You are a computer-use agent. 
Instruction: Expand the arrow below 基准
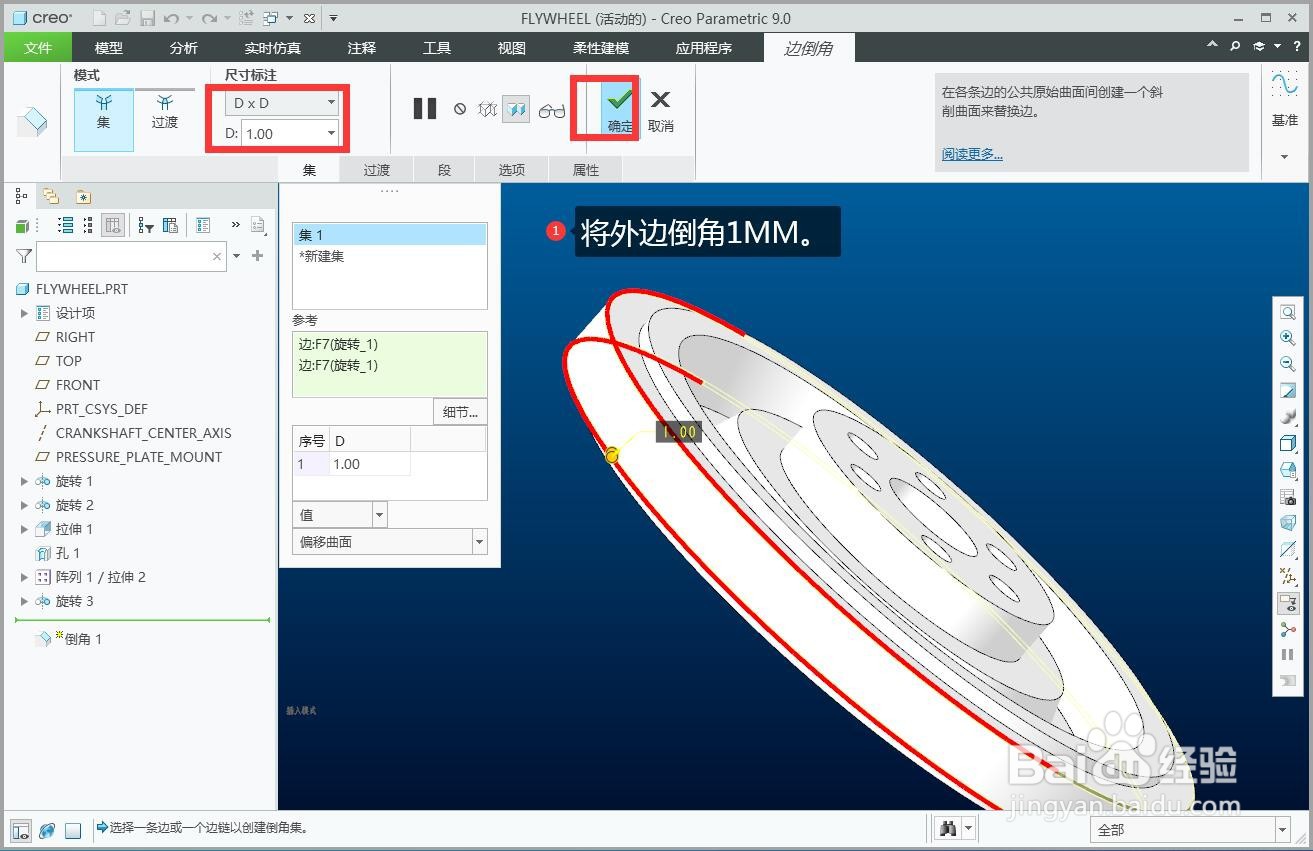1285,157
